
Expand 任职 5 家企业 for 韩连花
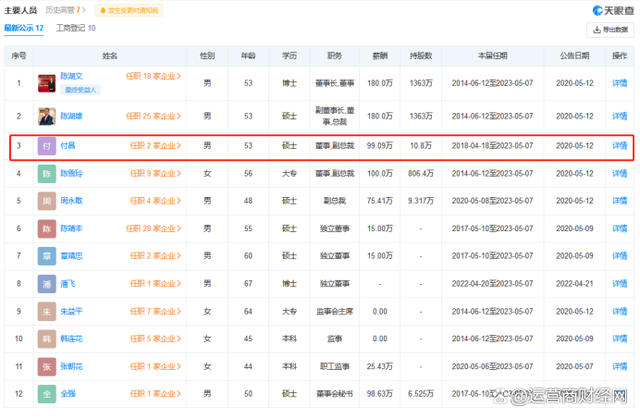156,339
